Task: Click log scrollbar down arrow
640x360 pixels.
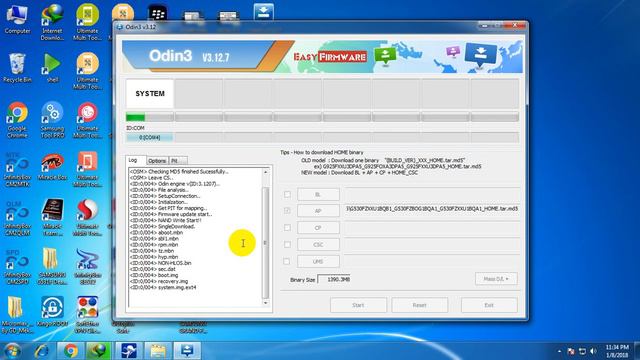Action: click(266, 303)
